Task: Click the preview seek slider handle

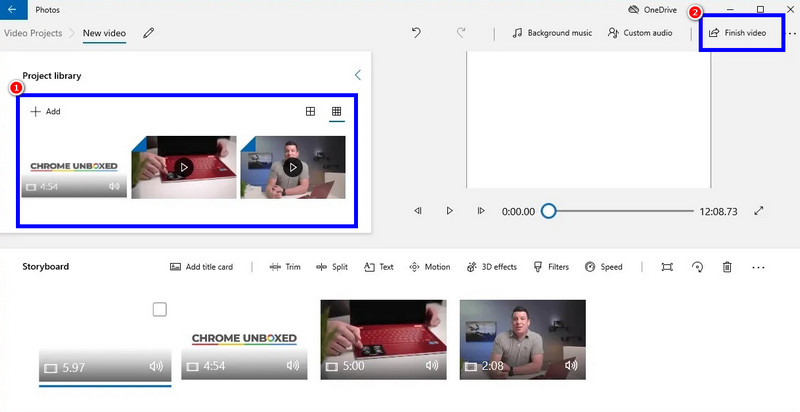Action: coord(548,211)
